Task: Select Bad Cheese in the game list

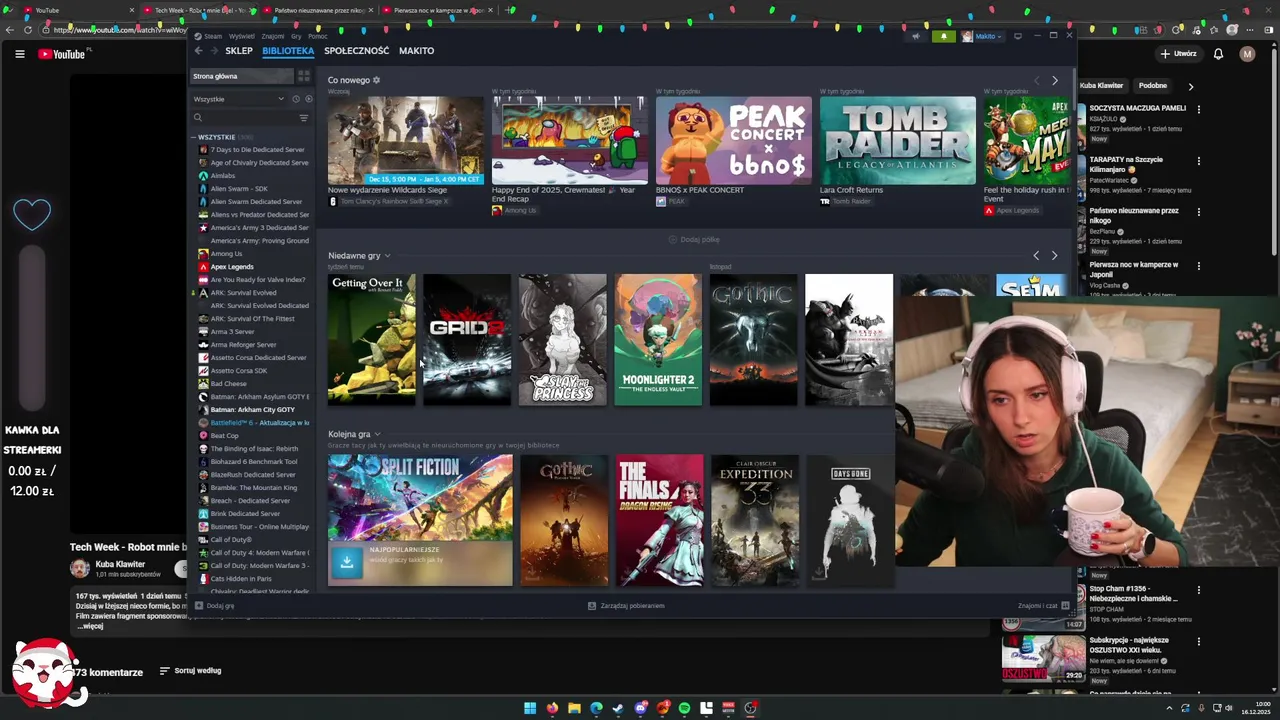Action: [228, 384]
